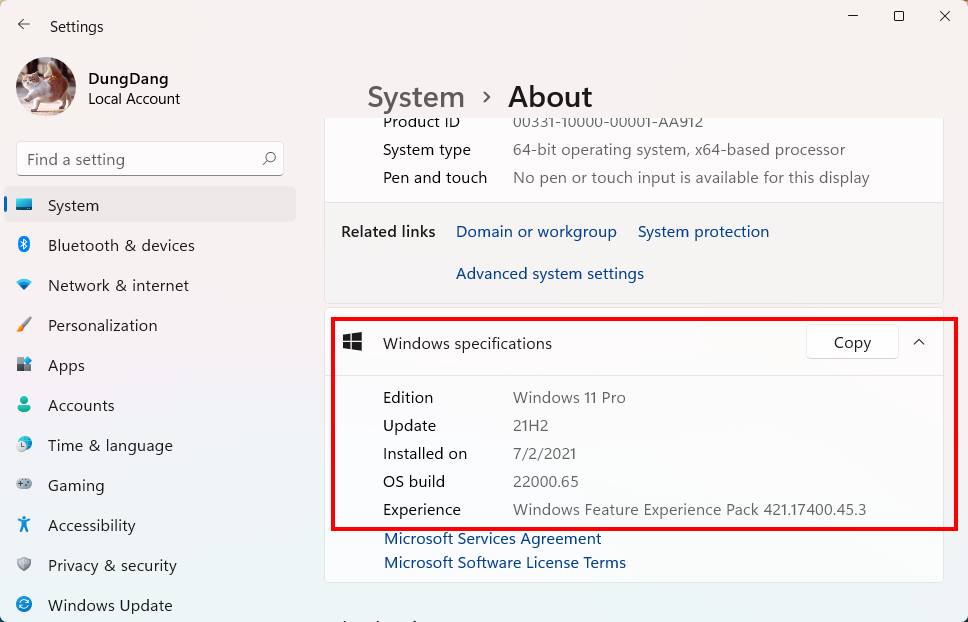The height and width of the screenshot is (622, 968).
Task: Go to Network & internet label
Action: click(x=119, y=286)
